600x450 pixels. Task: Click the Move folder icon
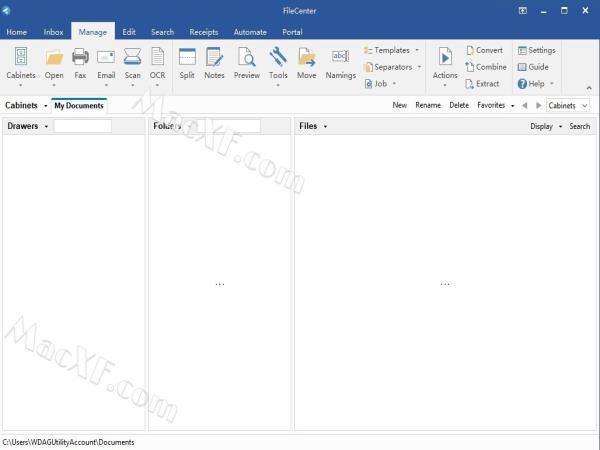click(307, 57)
